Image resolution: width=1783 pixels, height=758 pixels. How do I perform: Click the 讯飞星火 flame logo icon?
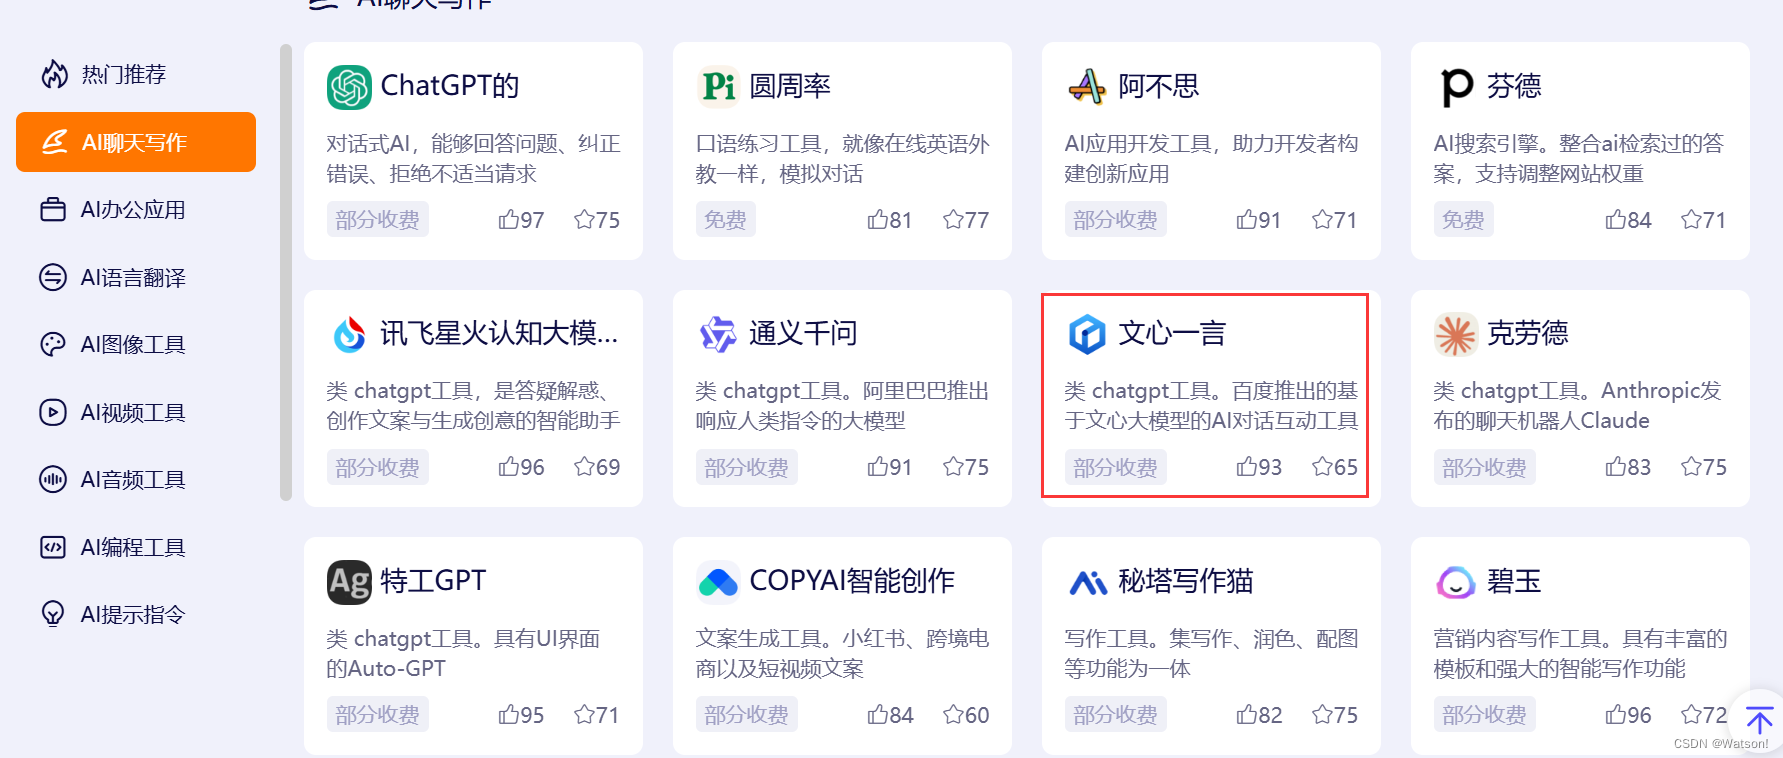[349, 334]
